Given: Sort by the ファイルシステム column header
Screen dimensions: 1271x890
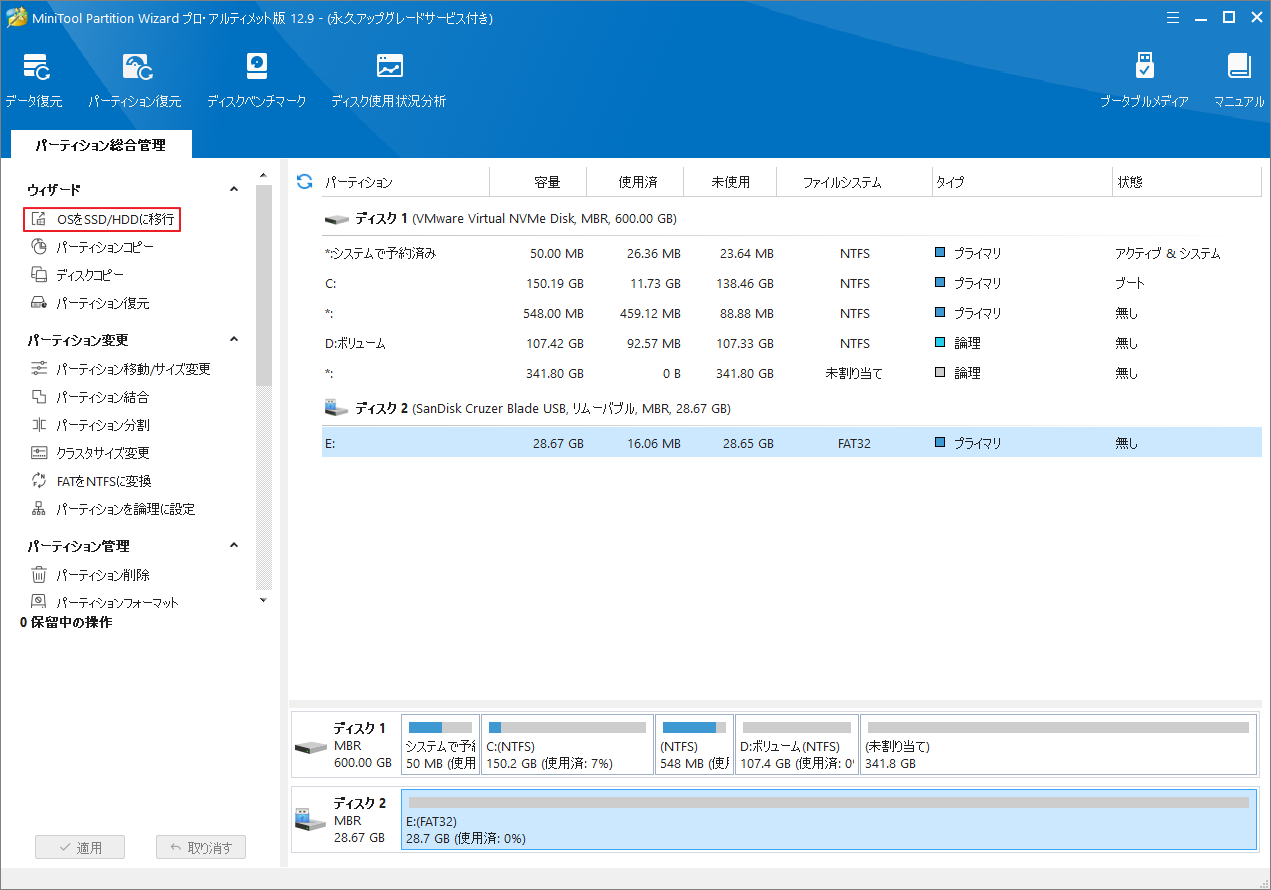Looking at the screenshot, I should 842,182.
